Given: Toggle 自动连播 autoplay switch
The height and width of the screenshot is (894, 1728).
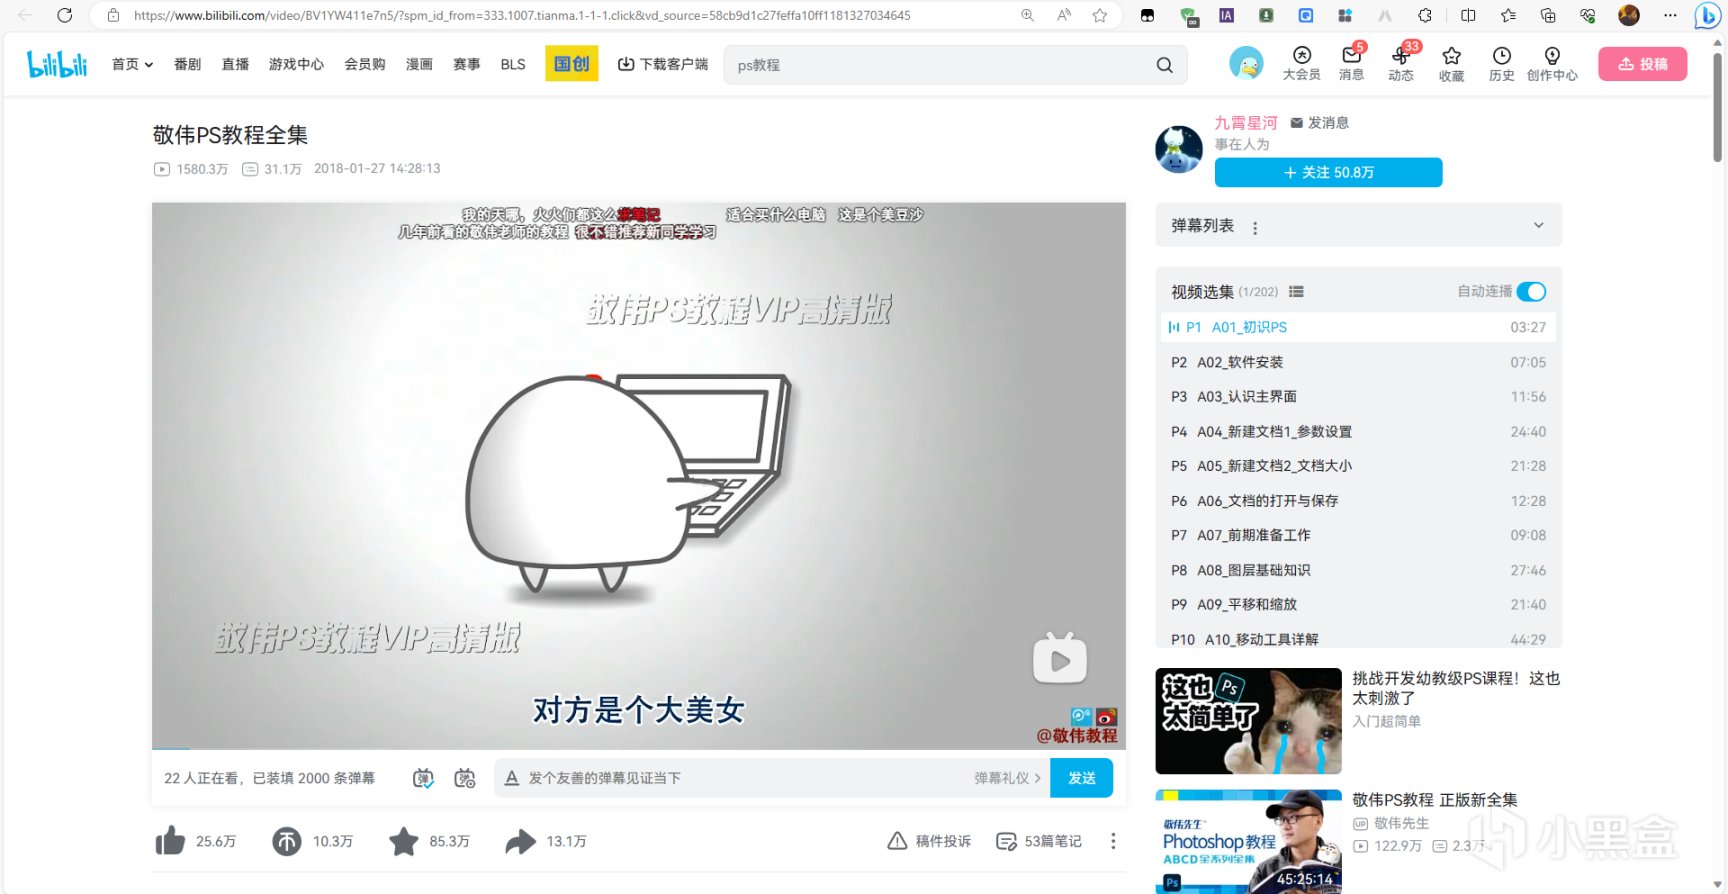Looking at the screenshot, I should point(1531,291).
